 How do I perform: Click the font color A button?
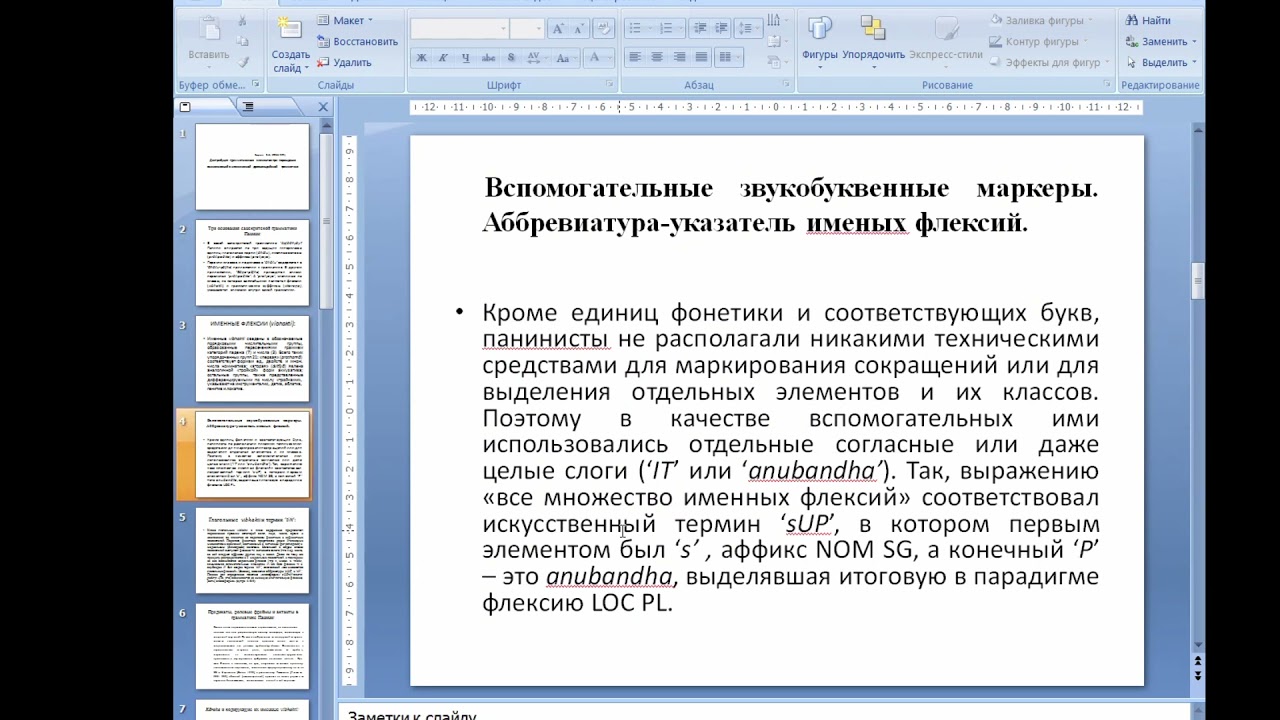pyautogui.click(x=597, y=58)
